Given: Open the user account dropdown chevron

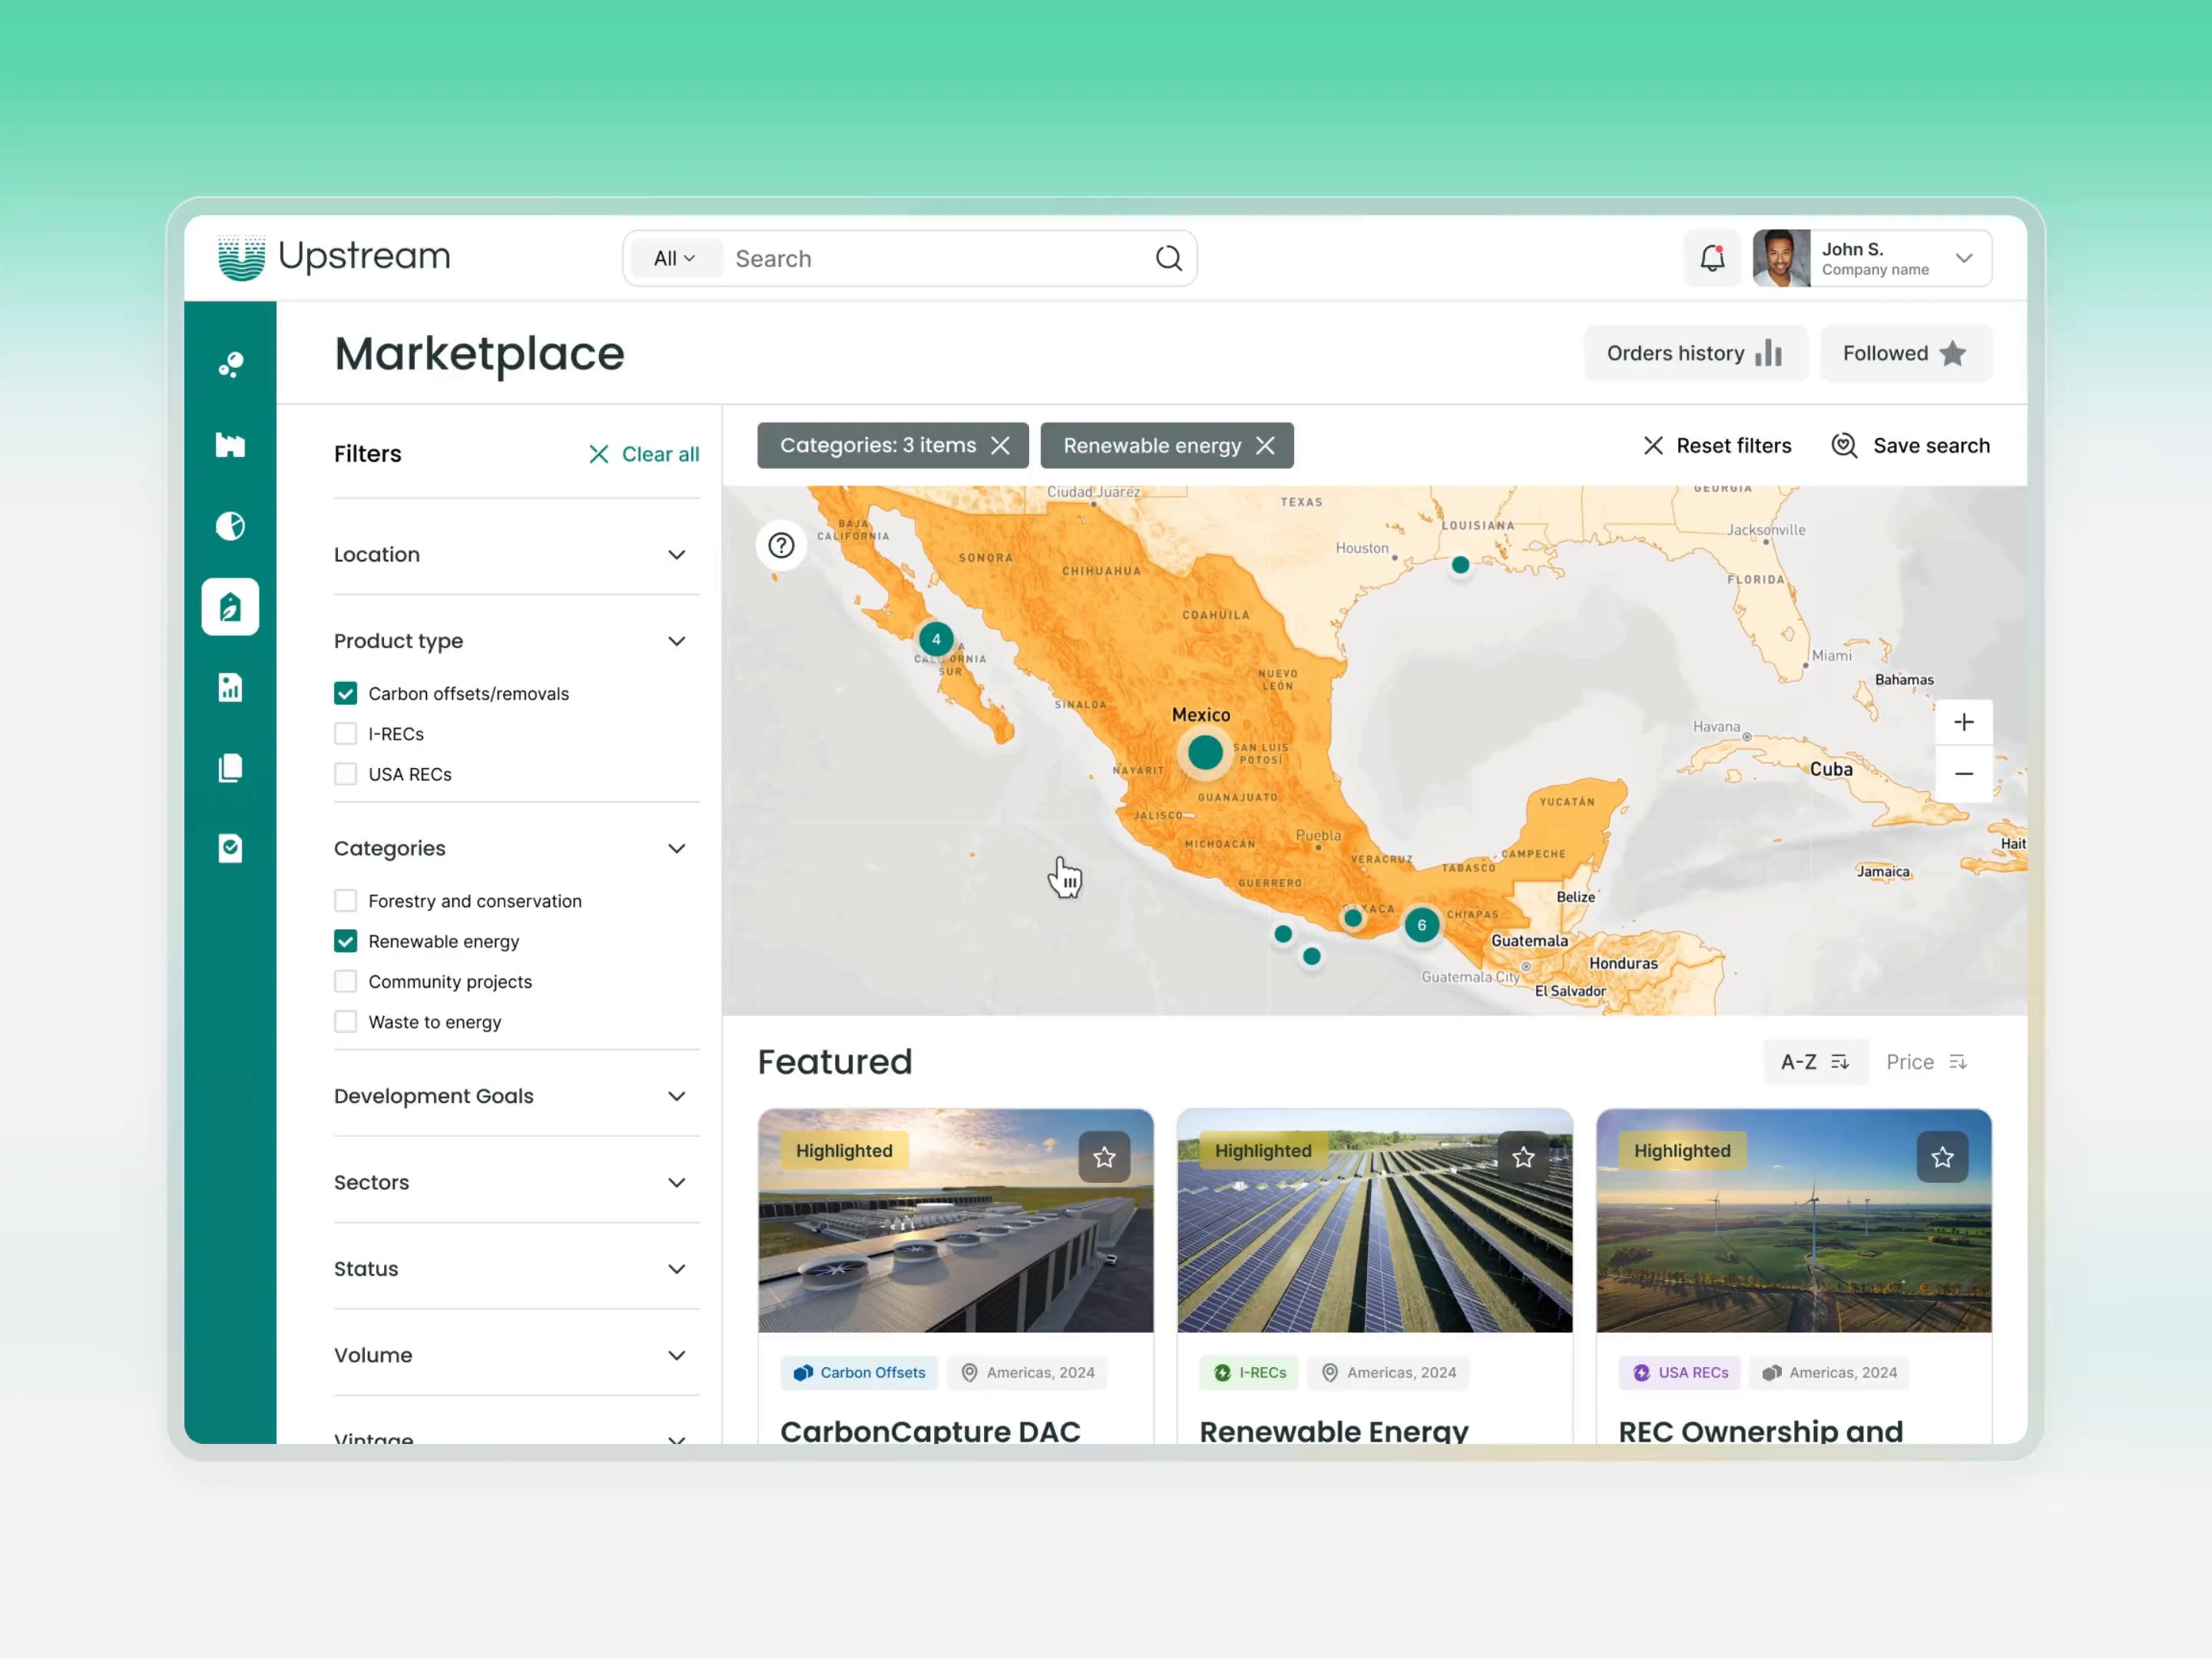Looking at the screenshot, I should [1964, 258].
